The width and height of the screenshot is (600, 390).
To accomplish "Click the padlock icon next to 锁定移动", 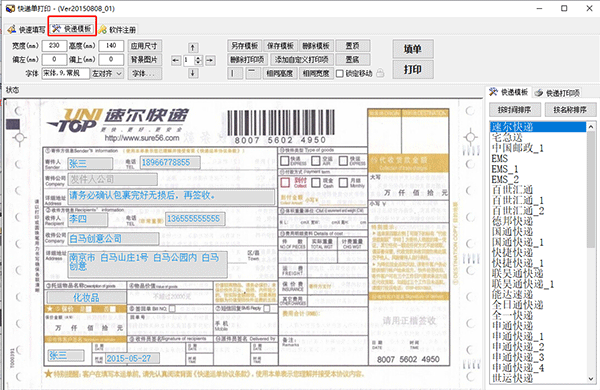I will click(x=380, y=73).
